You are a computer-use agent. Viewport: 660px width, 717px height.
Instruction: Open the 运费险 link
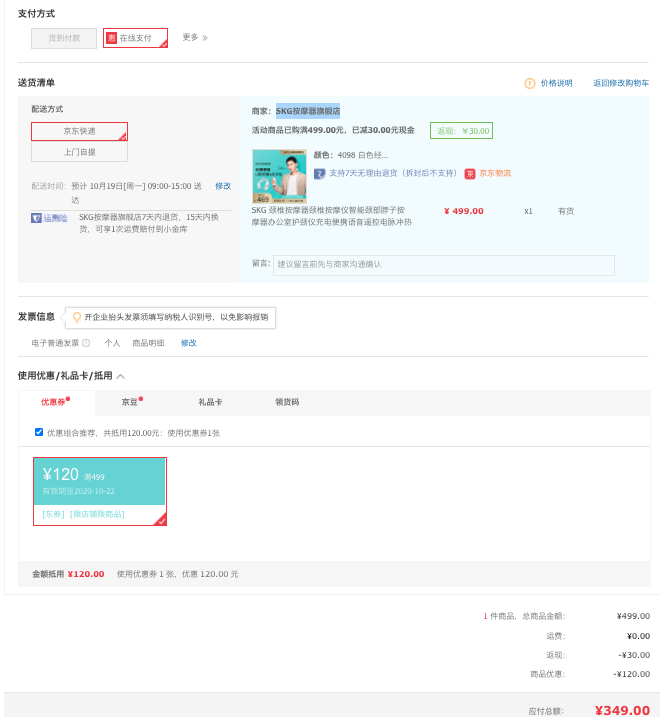click(55, 218)
